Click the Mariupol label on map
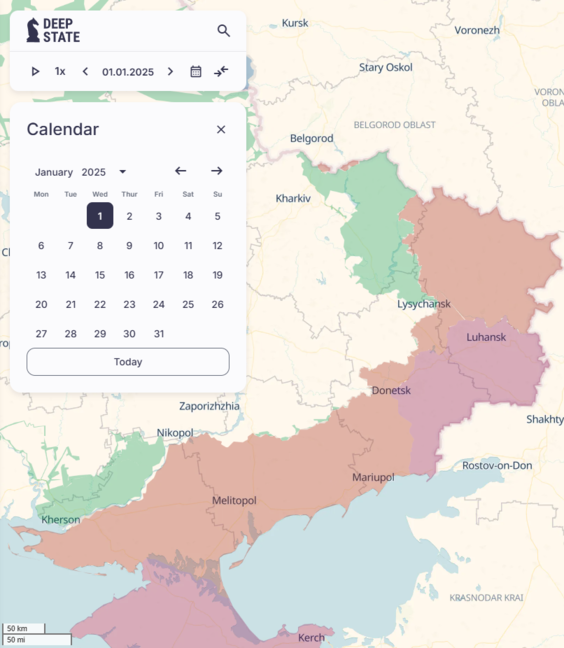 pyautogui.click(x=373, y=477)
